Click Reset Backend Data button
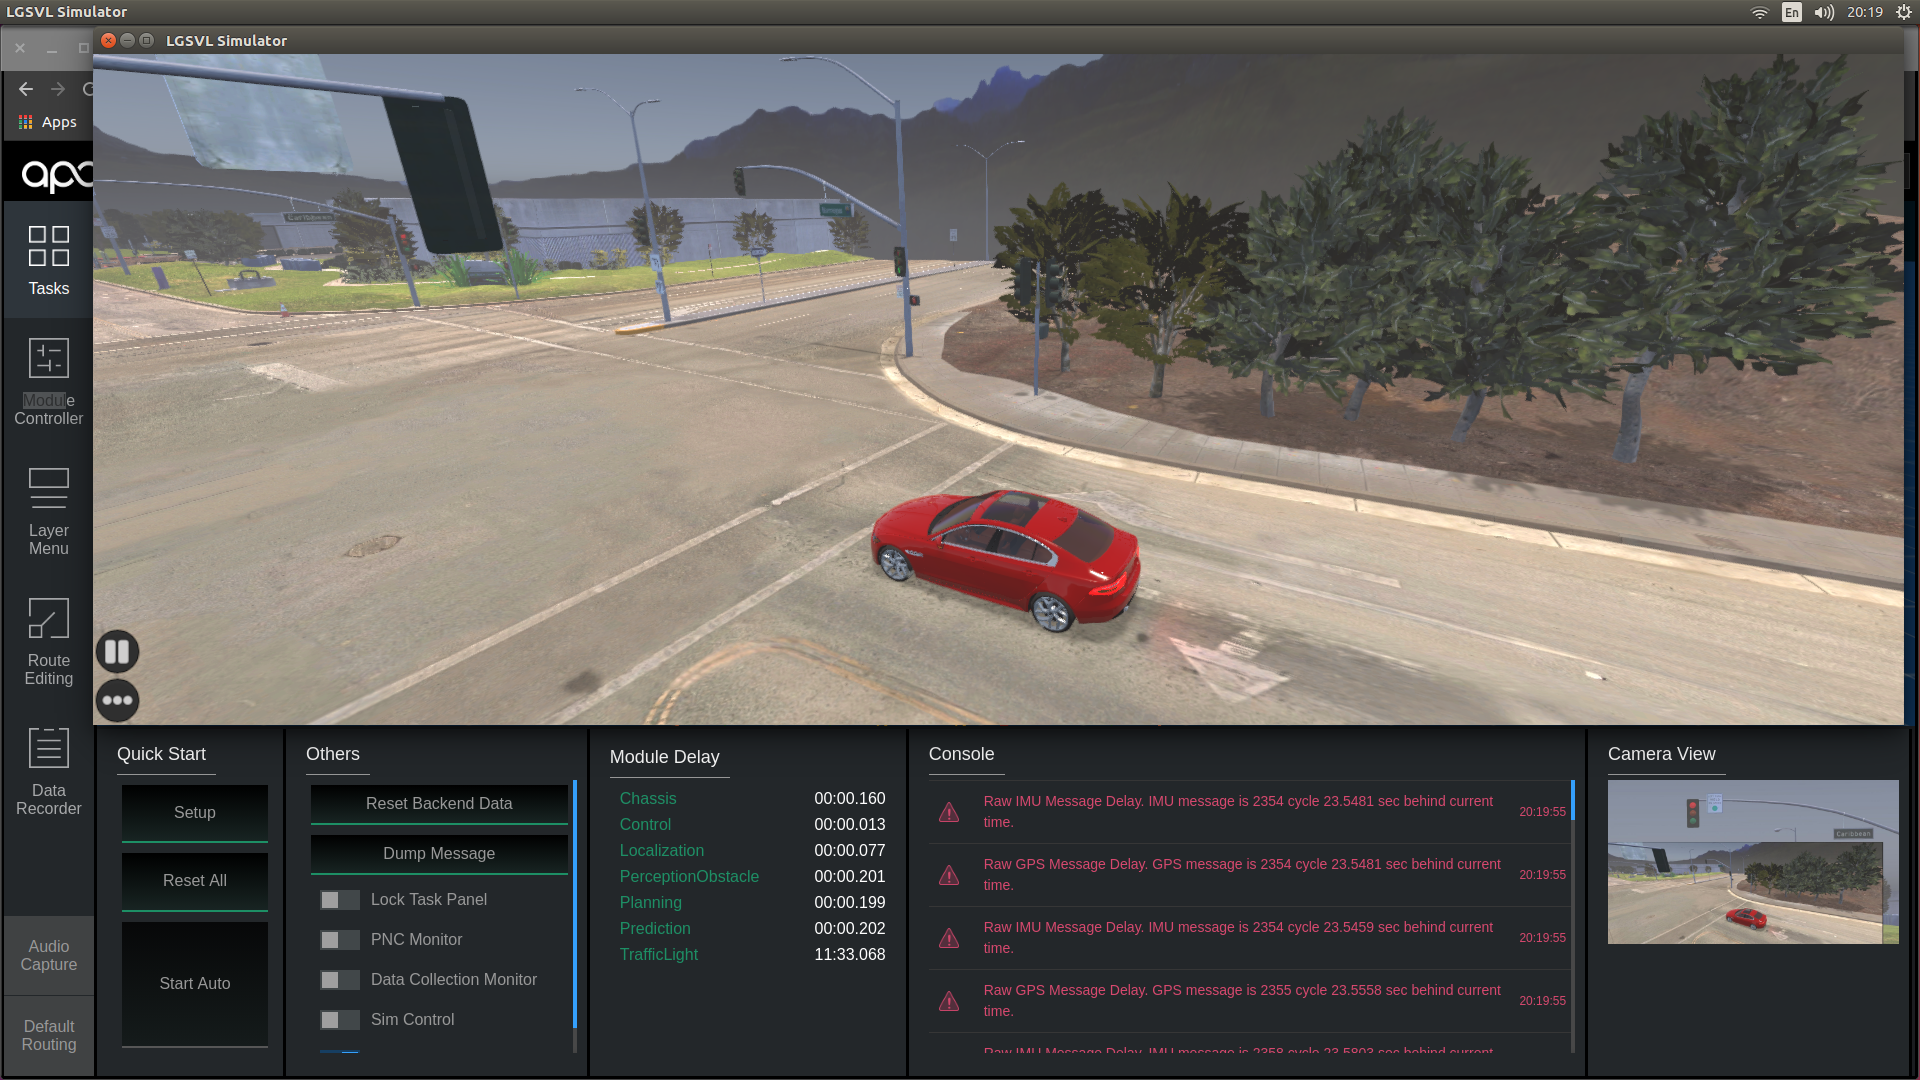The image size is (1920, 1080). tap(439, 804)
